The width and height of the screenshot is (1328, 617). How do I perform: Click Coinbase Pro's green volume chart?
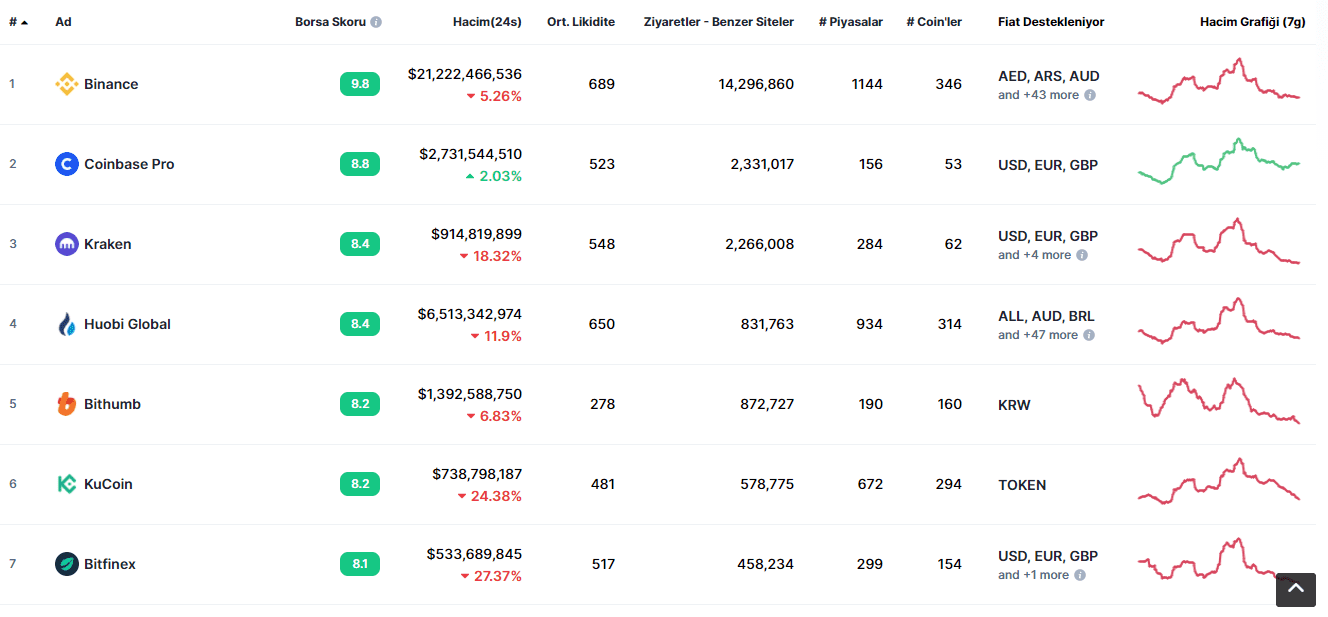pyautogui.click(x=1219, y=161)
